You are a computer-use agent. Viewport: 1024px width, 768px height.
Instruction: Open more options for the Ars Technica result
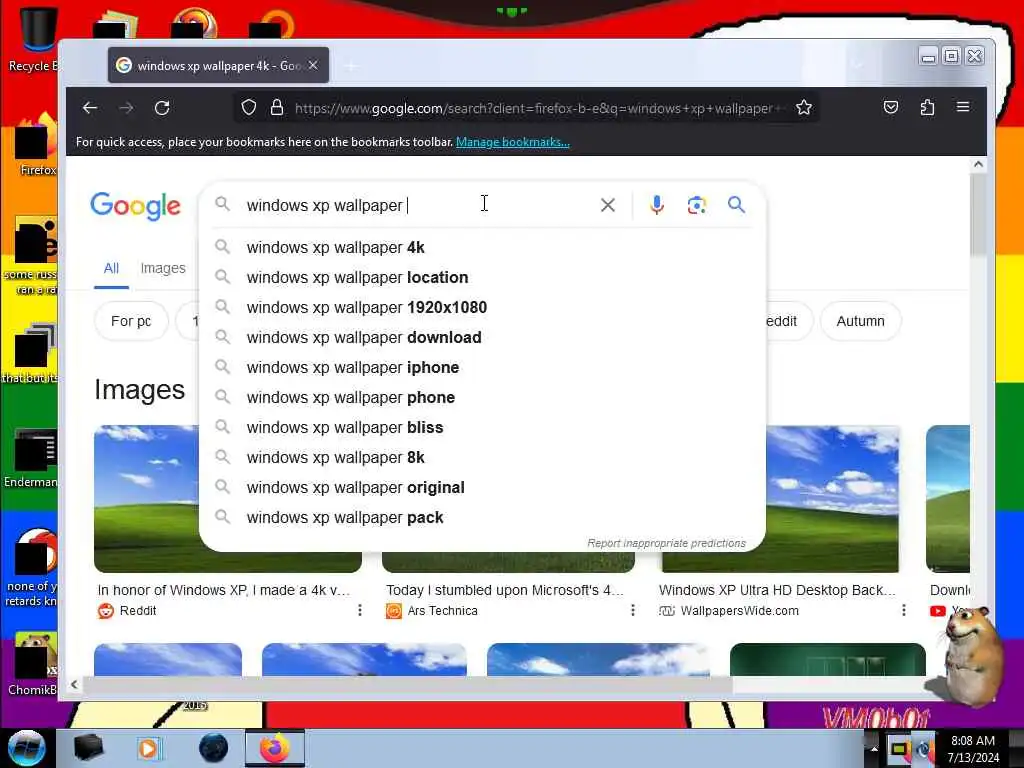632,611
